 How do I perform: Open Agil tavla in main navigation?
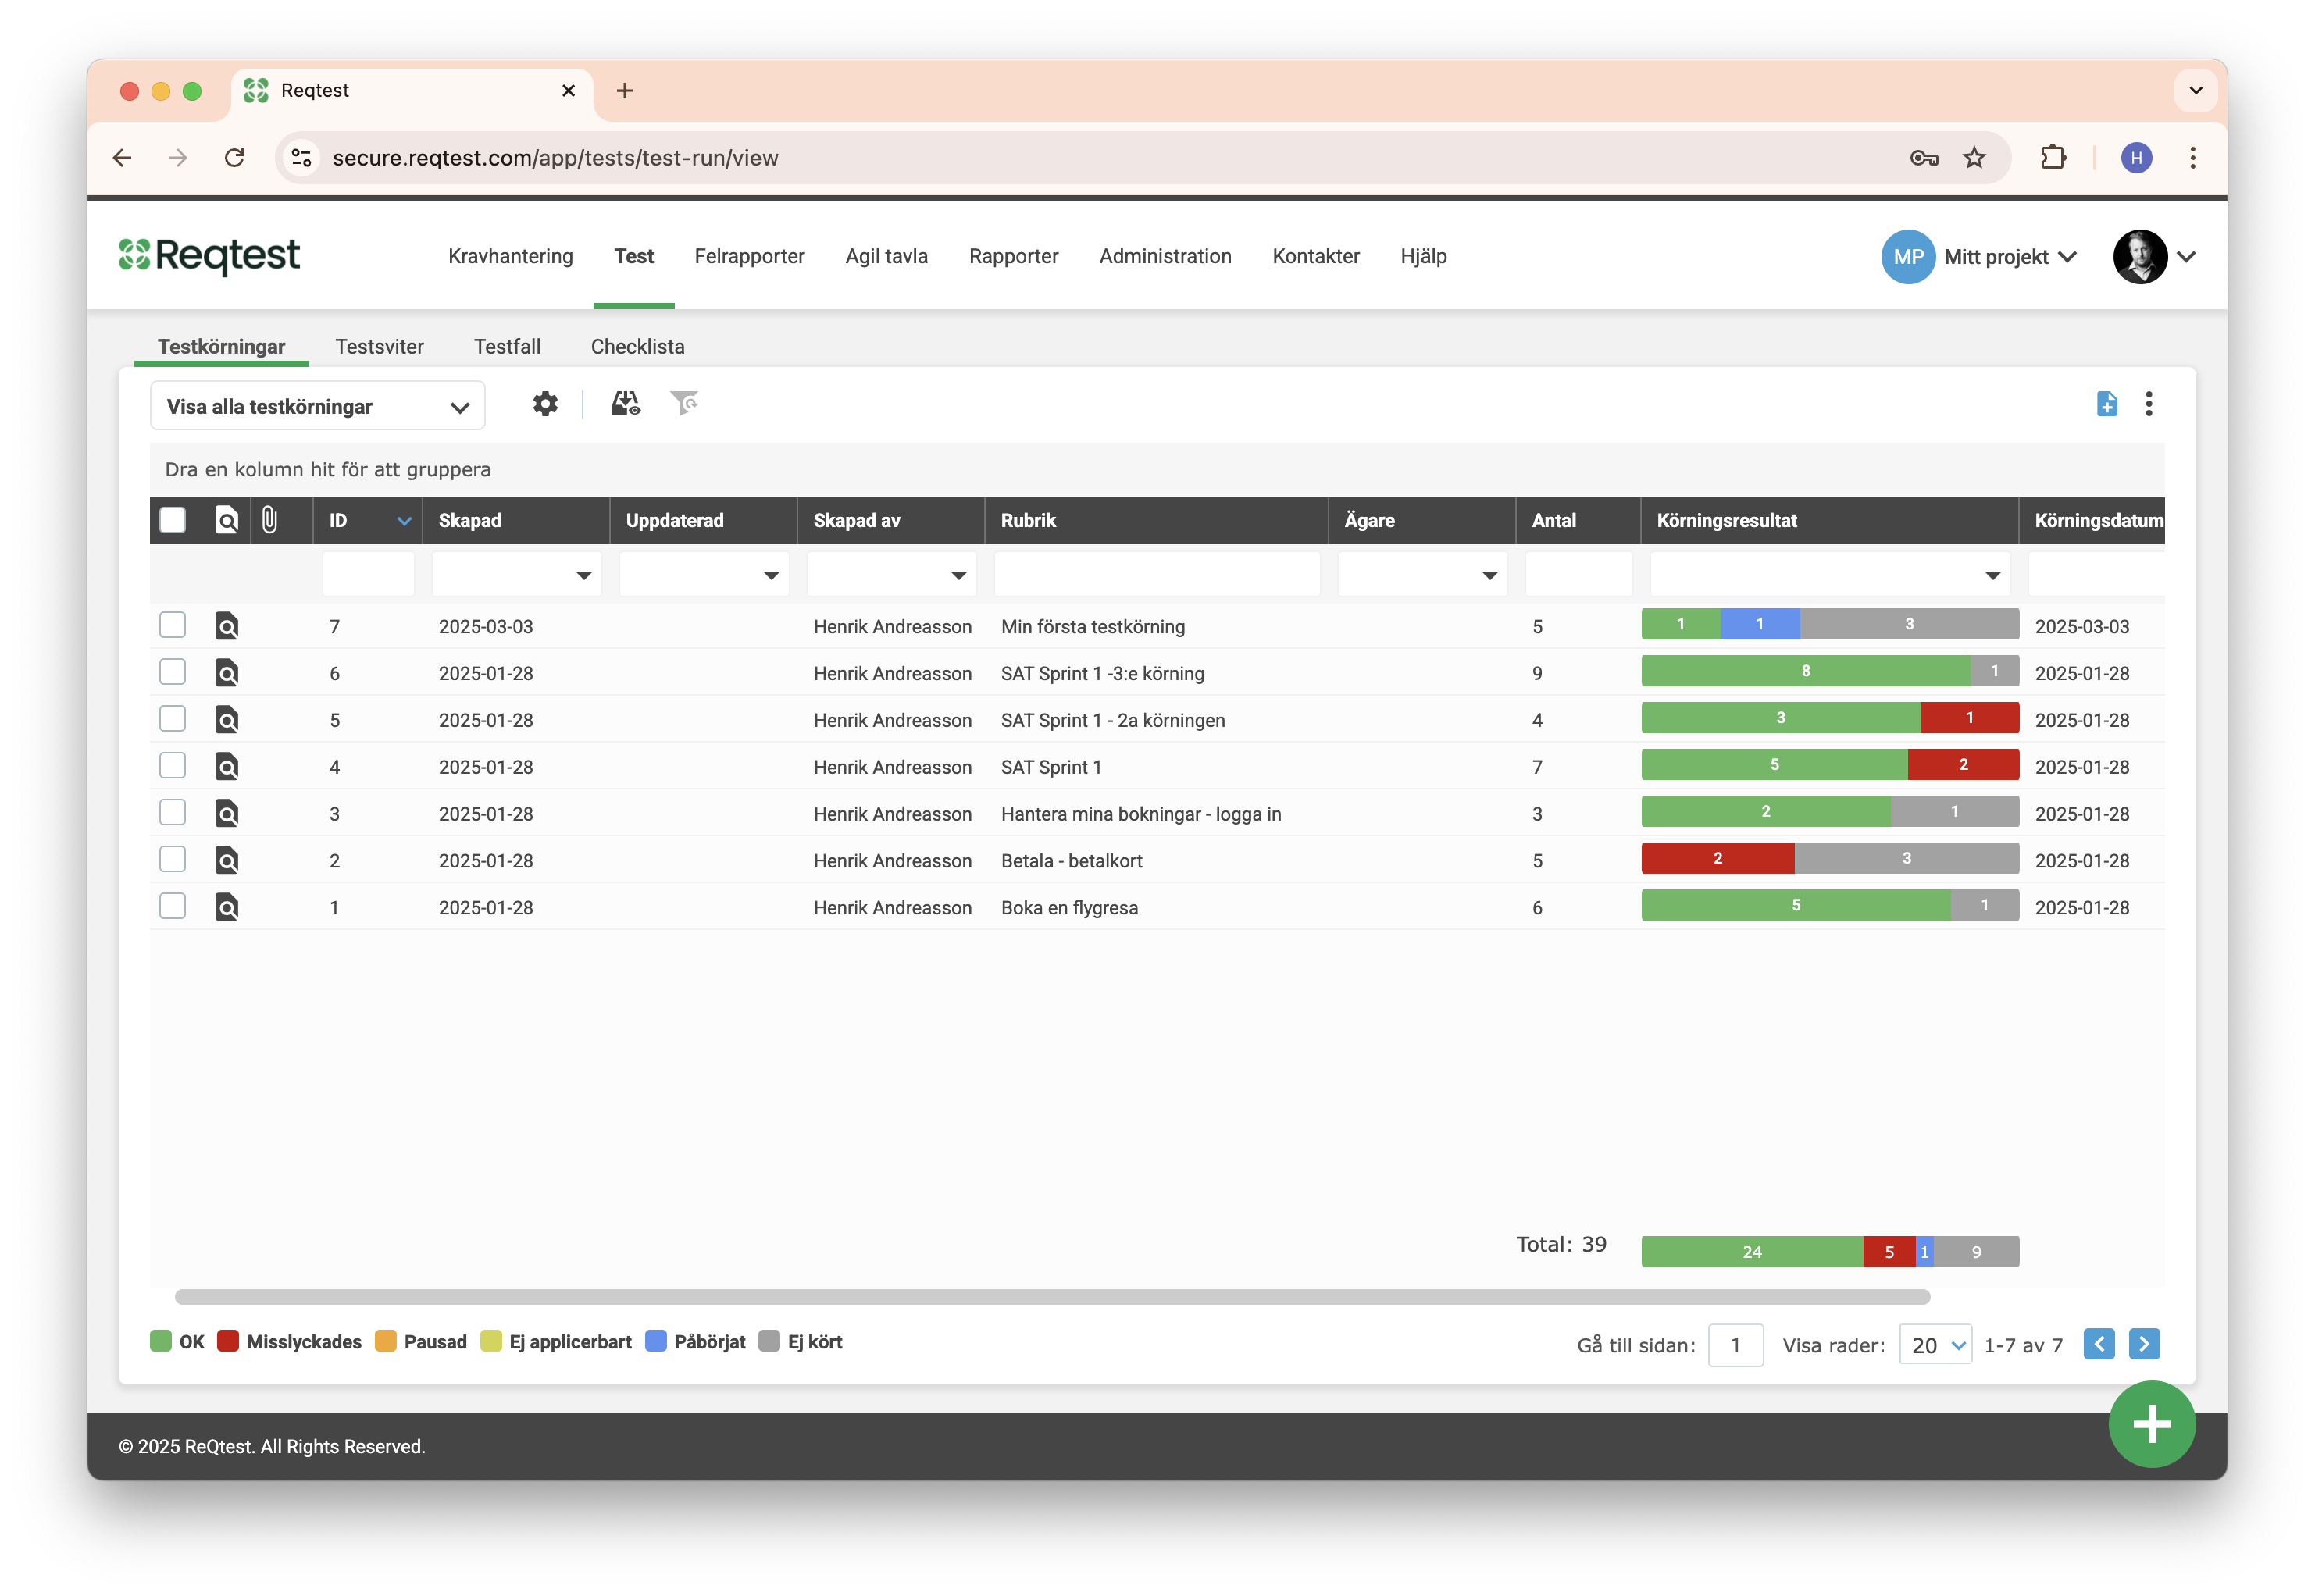(886, 257)
